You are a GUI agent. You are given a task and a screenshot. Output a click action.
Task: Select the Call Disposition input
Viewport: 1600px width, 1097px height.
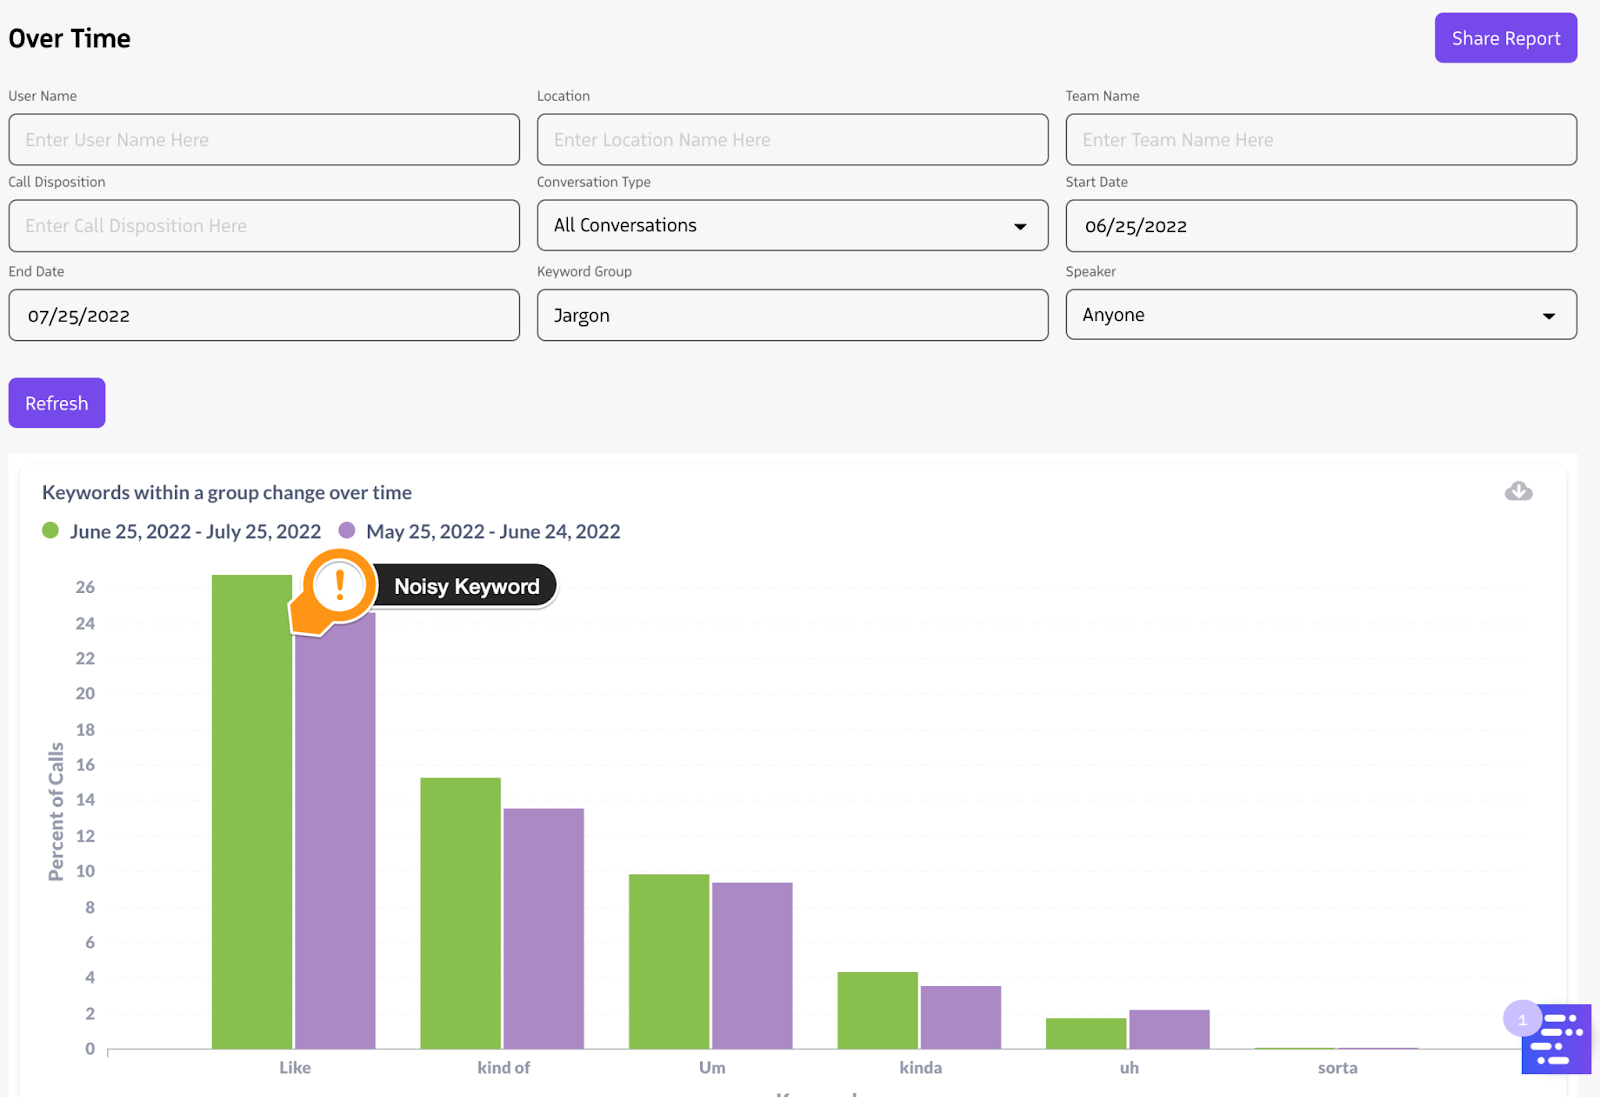(x=264, y=226)
